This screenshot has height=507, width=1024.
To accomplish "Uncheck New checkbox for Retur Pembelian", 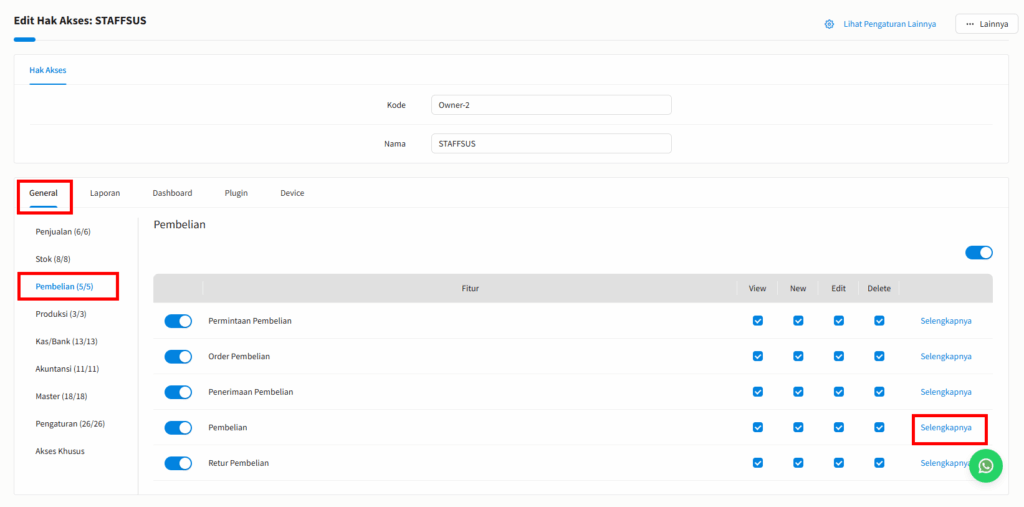I will (x=798, y=463).
